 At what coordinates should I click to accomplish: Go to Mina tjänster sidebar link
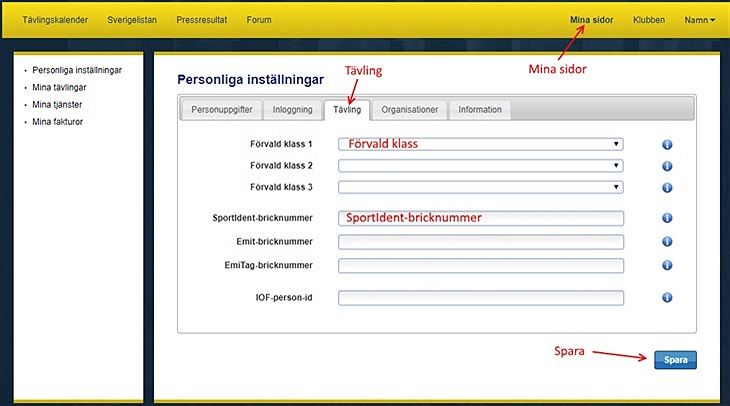click(57, 105)
